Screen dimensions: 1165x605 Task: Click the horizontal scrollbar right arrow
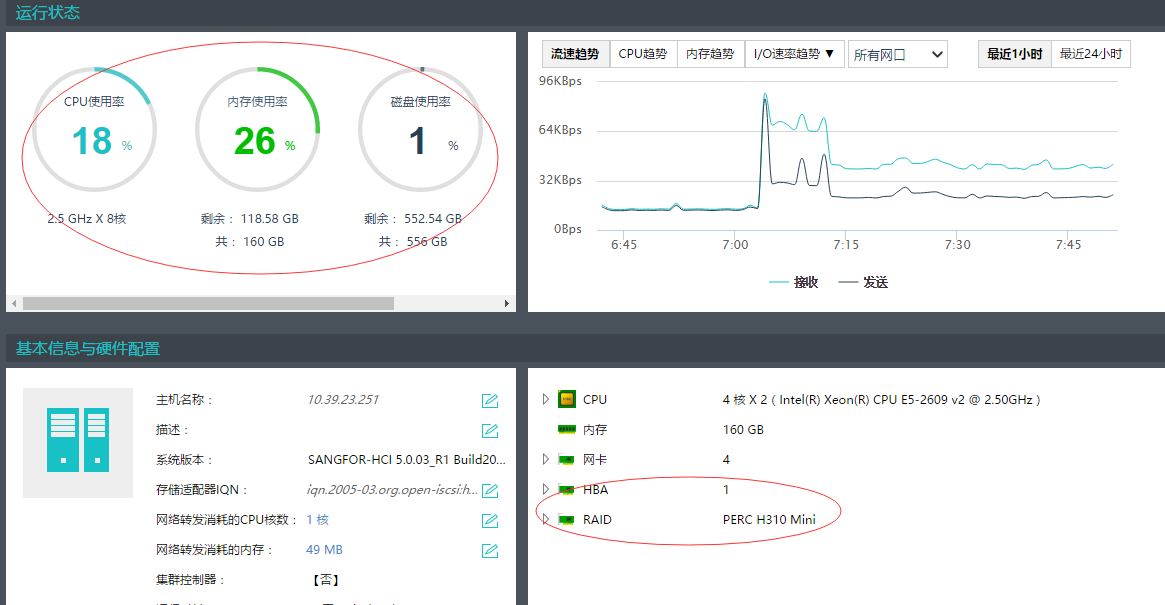tap(507, 303)
